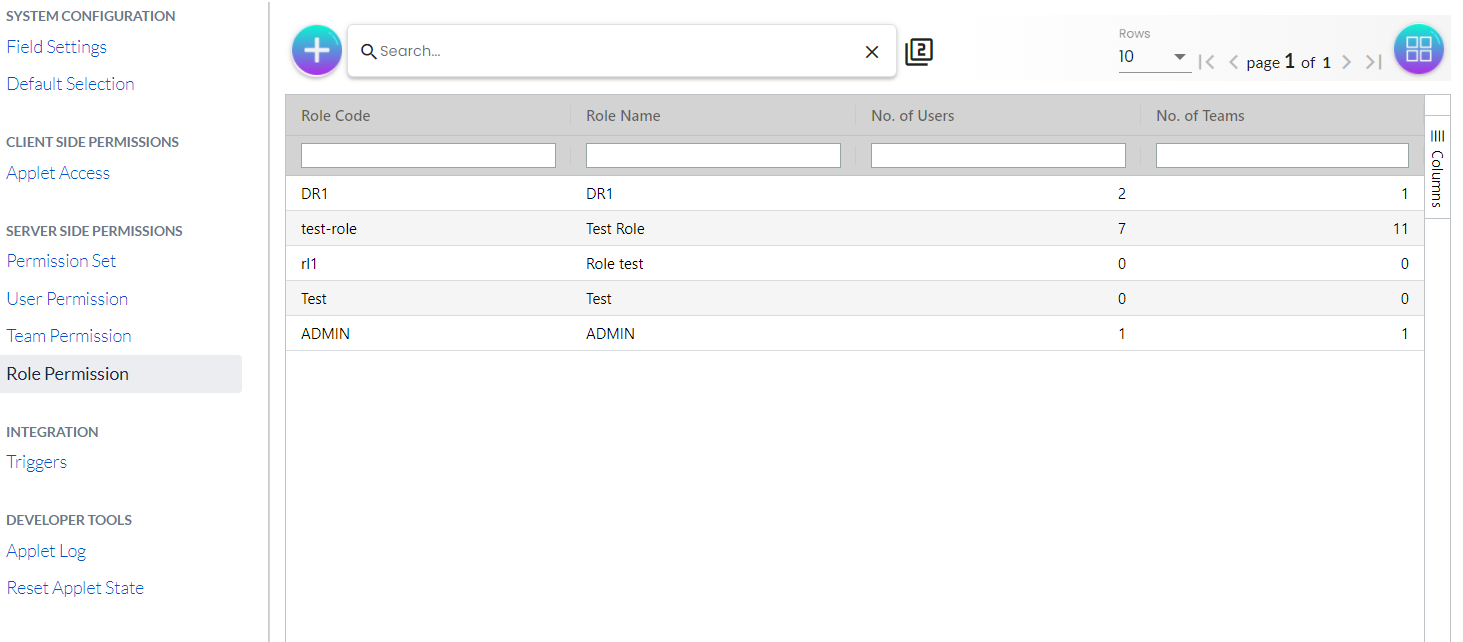Go to the previous page arrow
This screenshot has width=1463, height=642.
point(1233,62)
